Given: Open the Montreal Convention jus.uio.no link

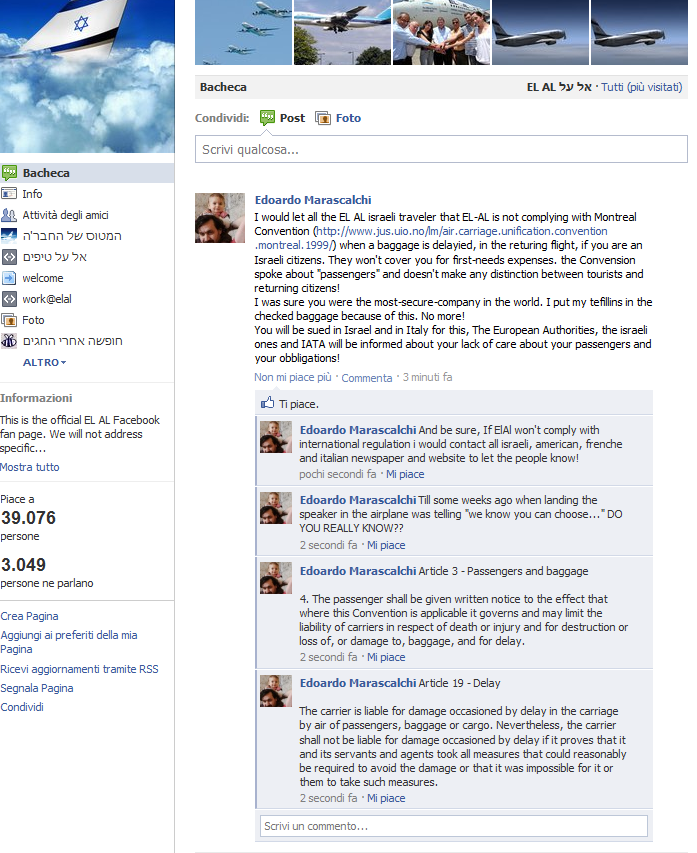Looking at the screenshot, I should pyautogui.click(x=431, y=238).
